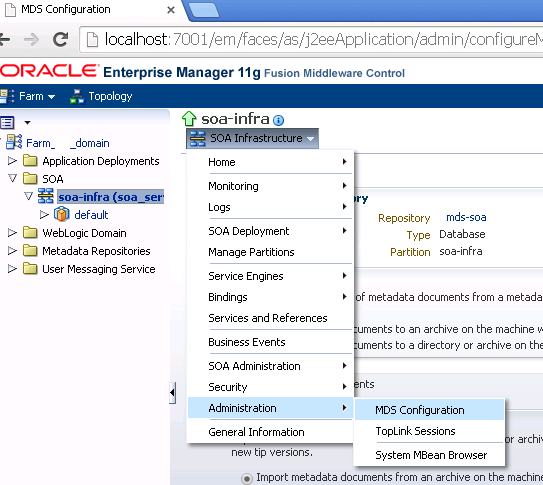Click the Metadata Repositories folder icon
The width and height of the screenshot is (543, 485).
coord(30,250)
